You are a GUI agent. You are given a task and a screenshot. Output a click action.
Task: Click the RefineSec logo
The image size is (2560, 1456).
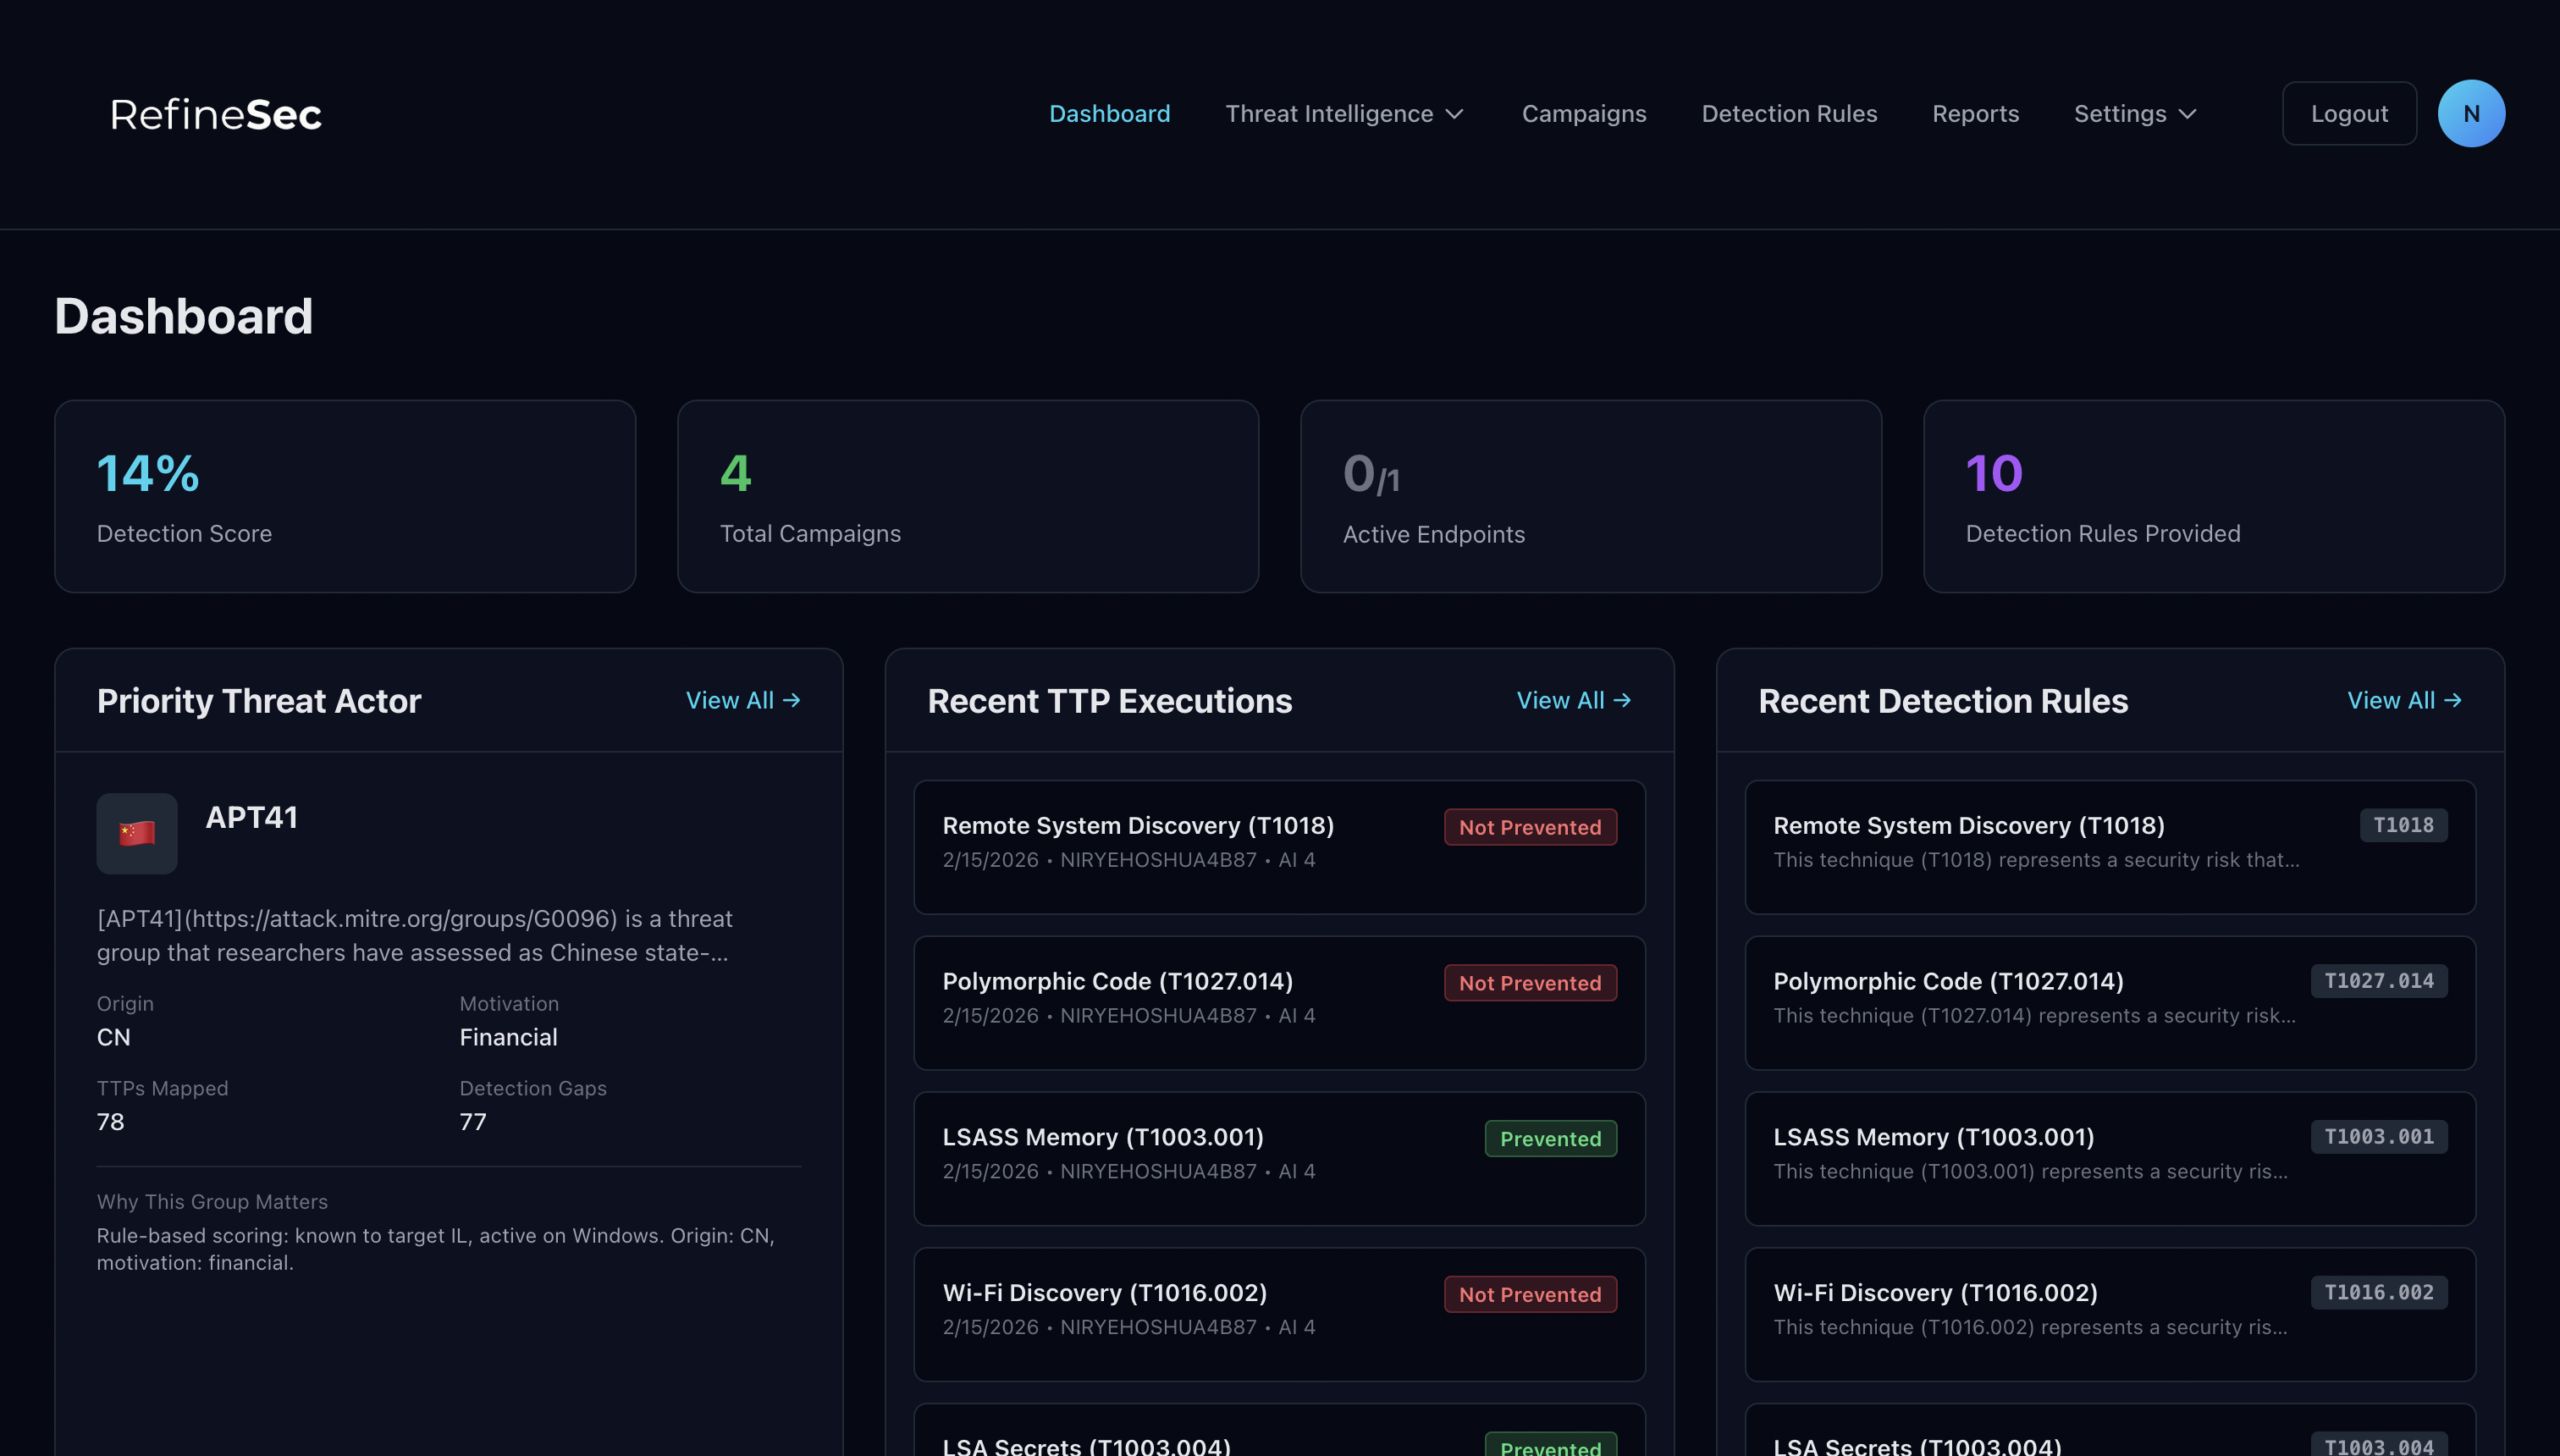tap(215, 113)
